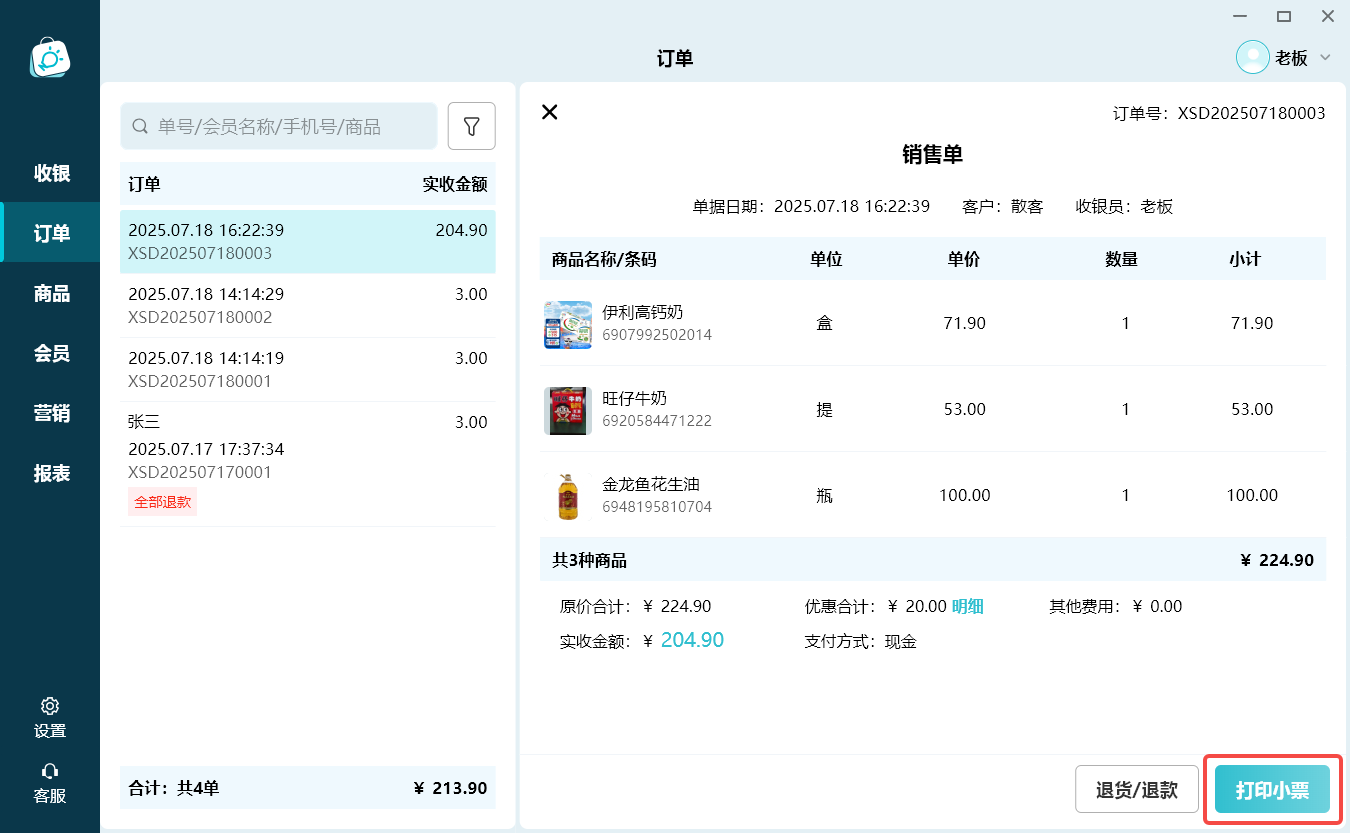Screen dimensions: 1350x833
Task: Click the 全部退款 tag on 张三's order
Action: pyautogui.click(x=162, y=502)
